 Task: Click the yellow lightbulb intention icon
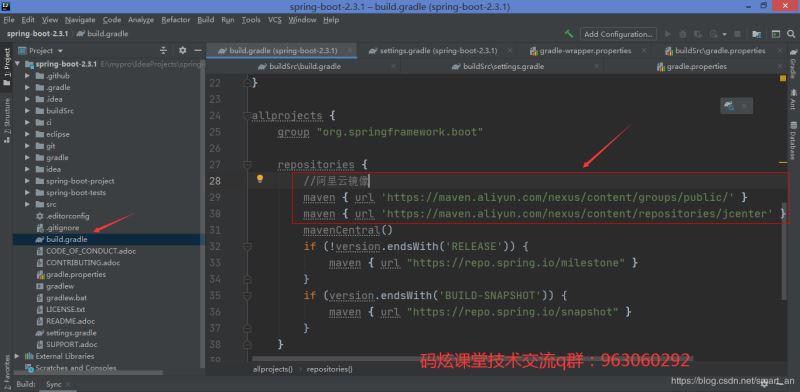pos(260,179)
